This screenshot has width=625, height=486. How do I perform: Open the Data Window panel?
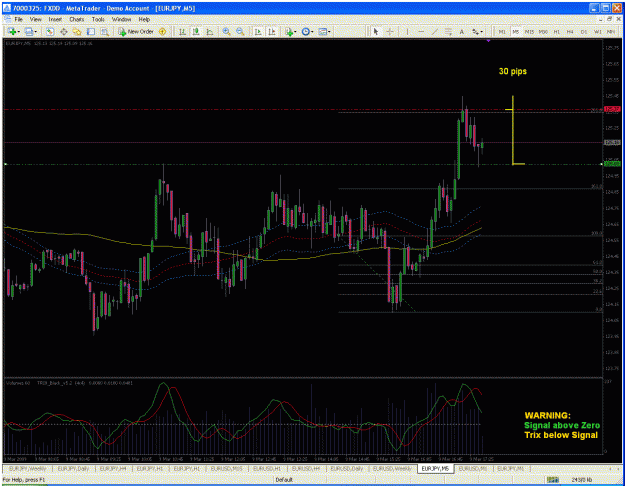pyautogui.click(x=63, y=31)
